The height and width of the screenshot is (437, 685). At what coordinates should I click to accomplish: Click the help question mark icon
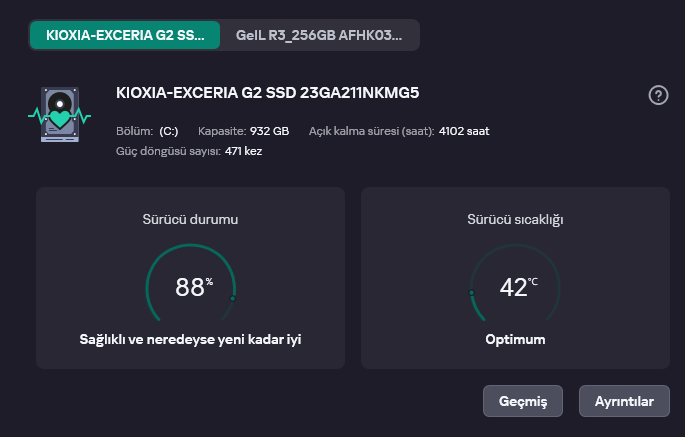point(658,95)
